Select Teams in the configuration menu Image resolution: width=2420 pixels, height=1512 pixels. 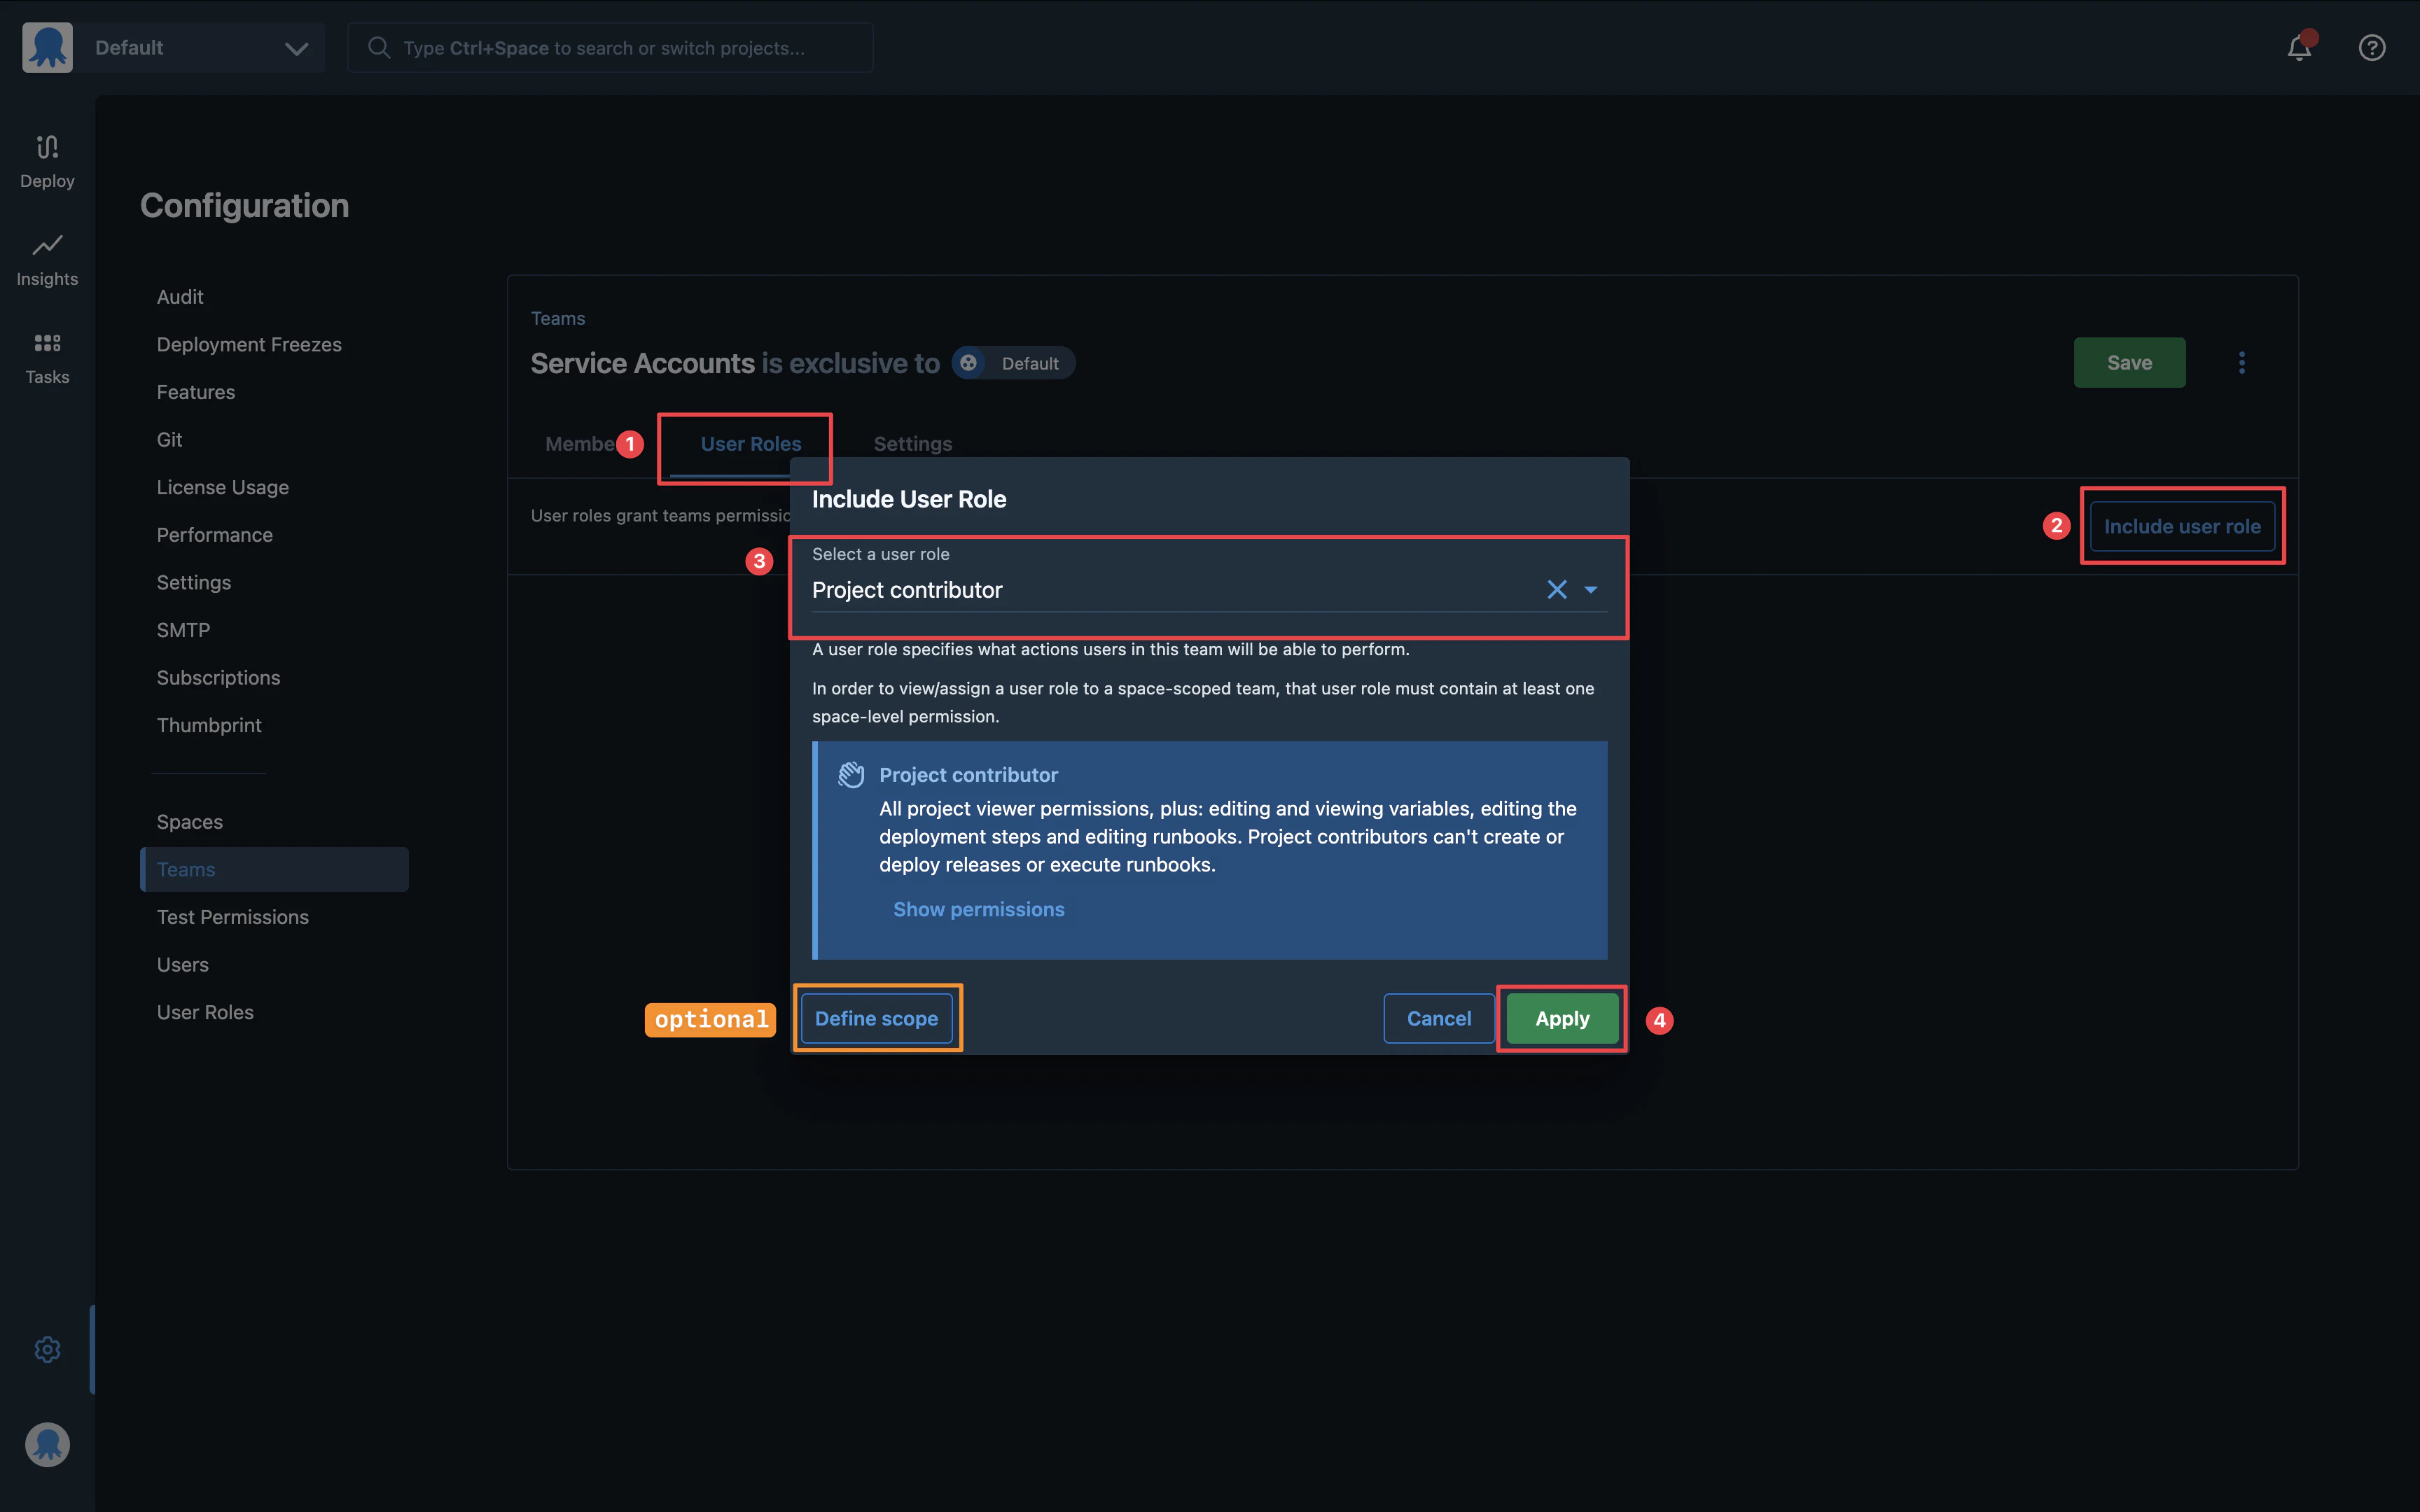coord(274,869)
